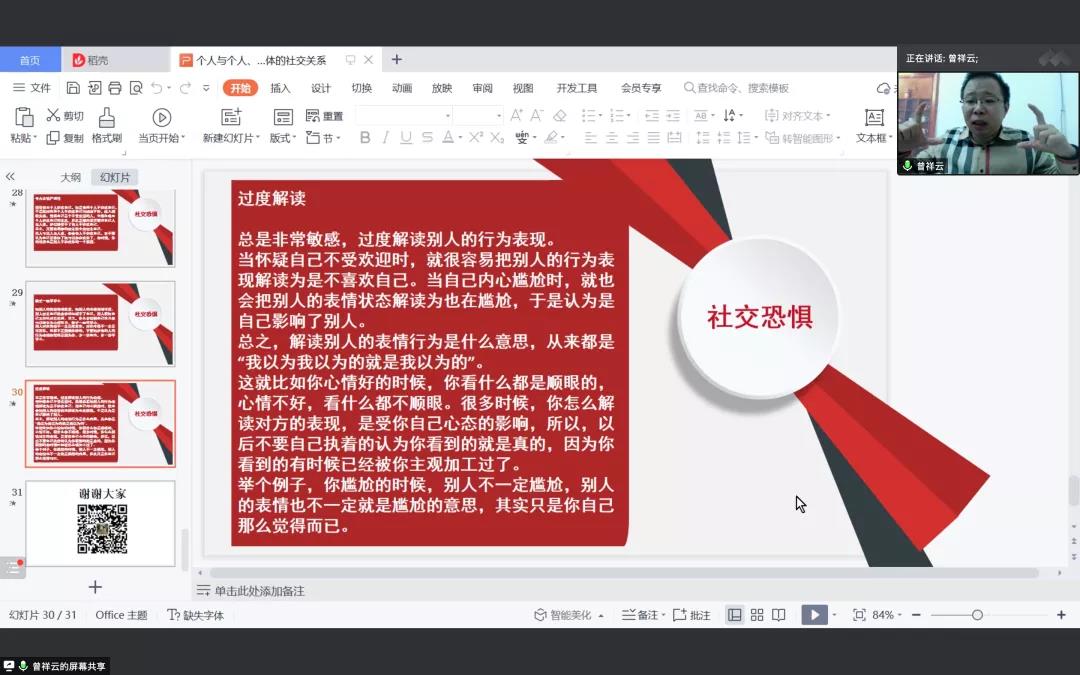
Task: Click the 剪切 cut icon
Action: click(54, 115)
